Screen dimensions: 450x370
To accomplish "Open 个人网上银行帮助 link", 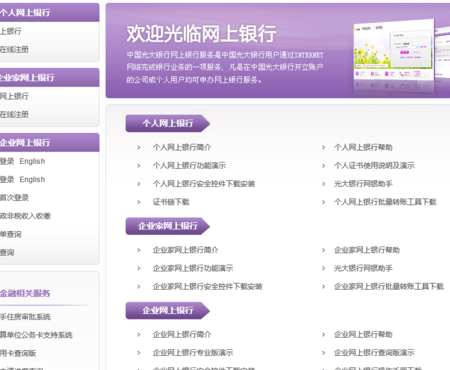I will click(x=363, y=147).
